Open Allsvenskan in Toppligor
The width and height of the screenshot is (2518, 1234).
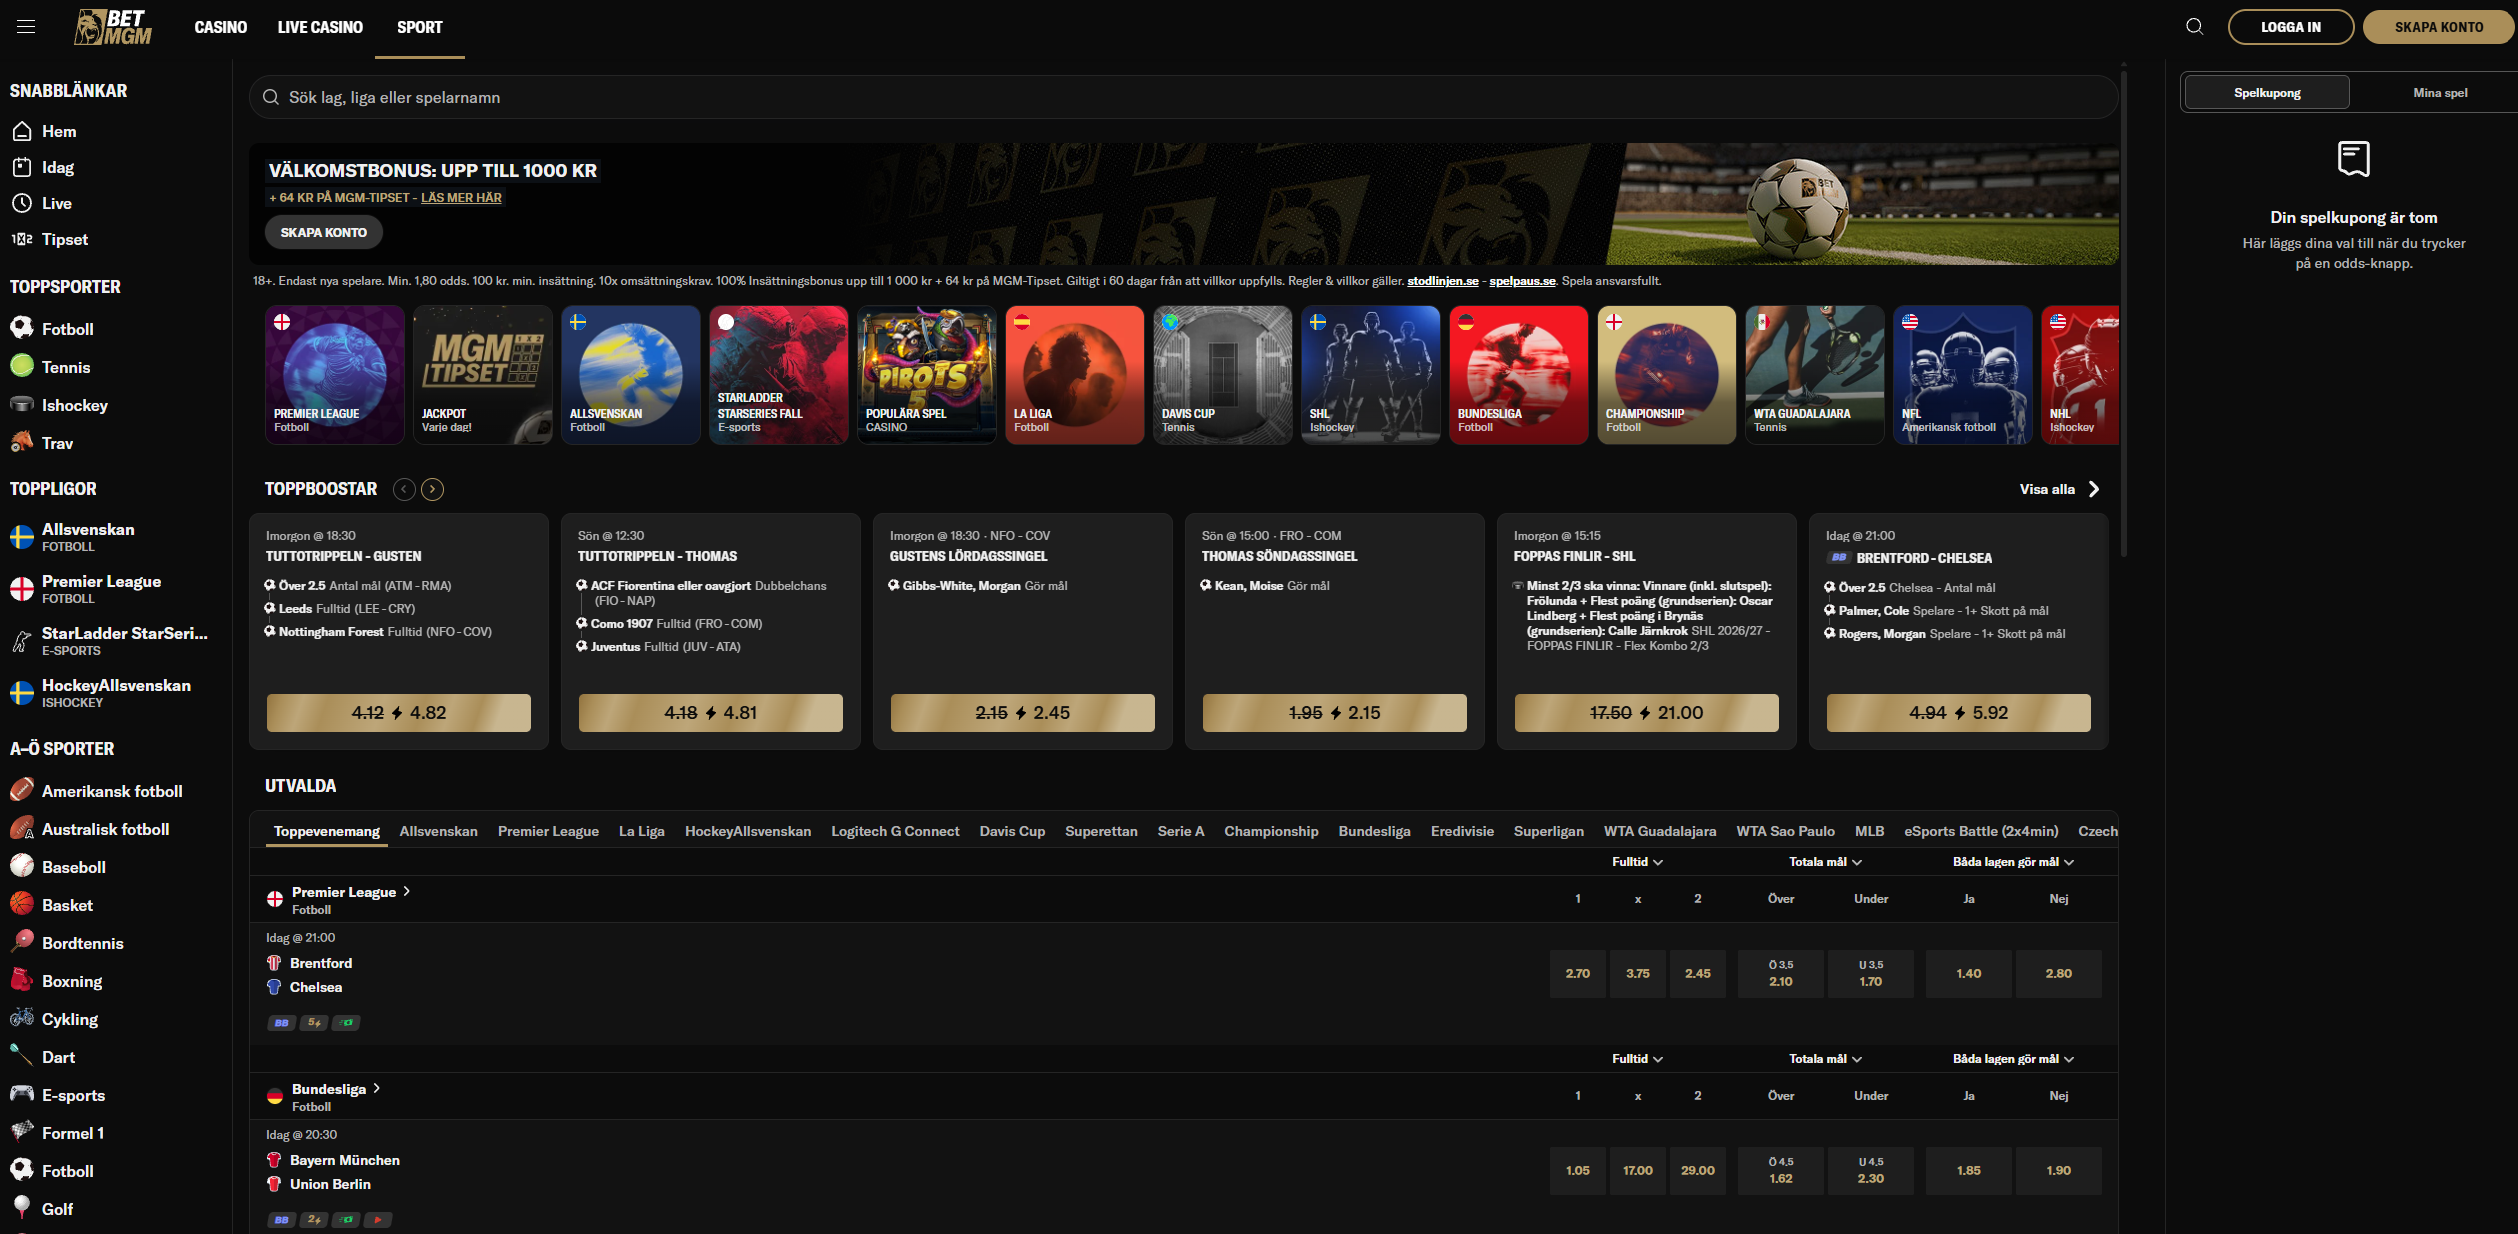point(88,537)
